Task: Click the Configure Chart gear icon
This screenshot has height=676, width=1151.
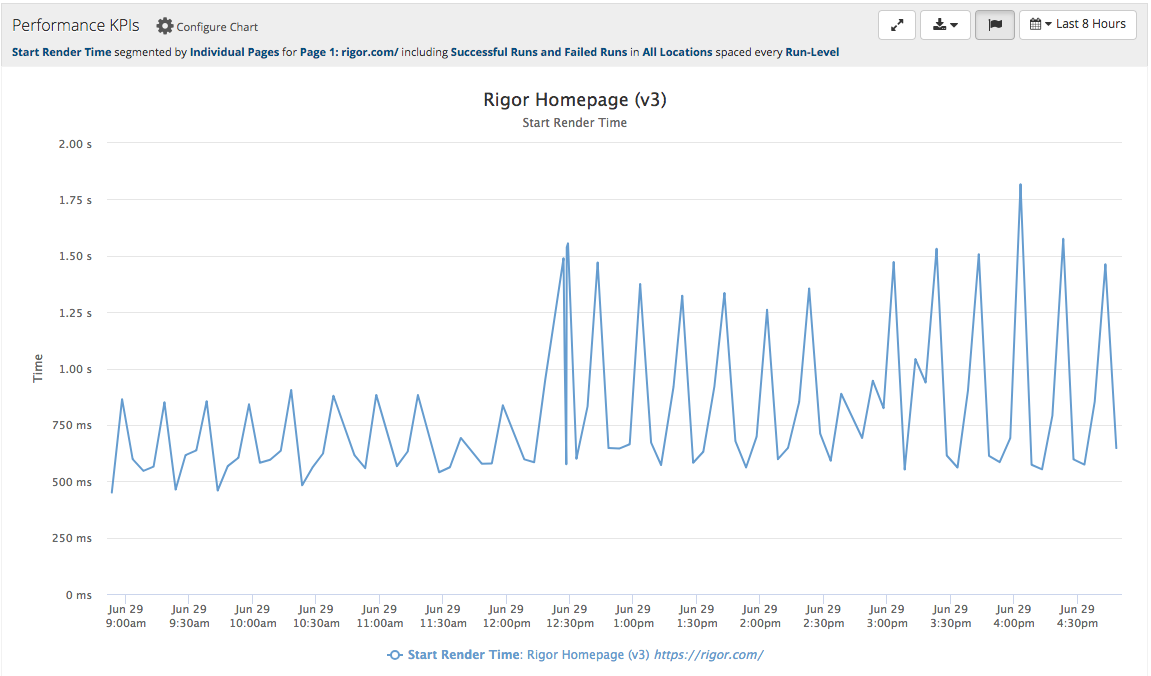Action: pos(164,26)
